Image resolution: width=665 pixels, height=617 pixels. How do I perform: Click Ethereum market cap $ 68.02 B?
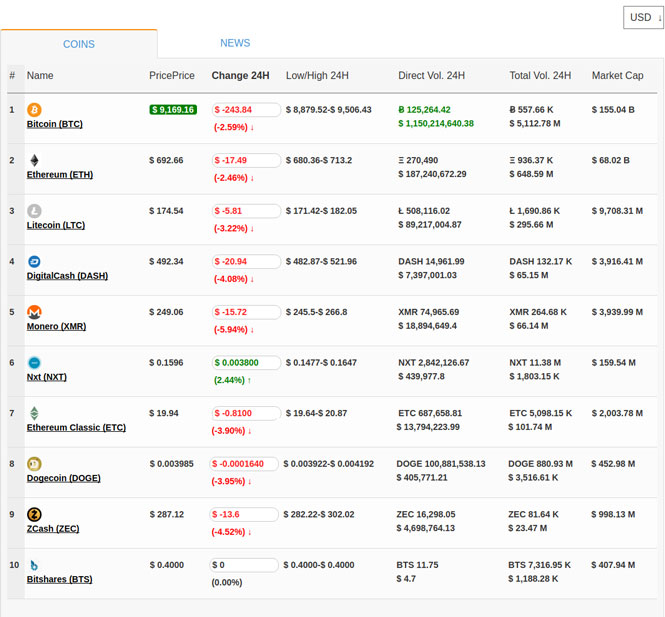coord(611,160)
